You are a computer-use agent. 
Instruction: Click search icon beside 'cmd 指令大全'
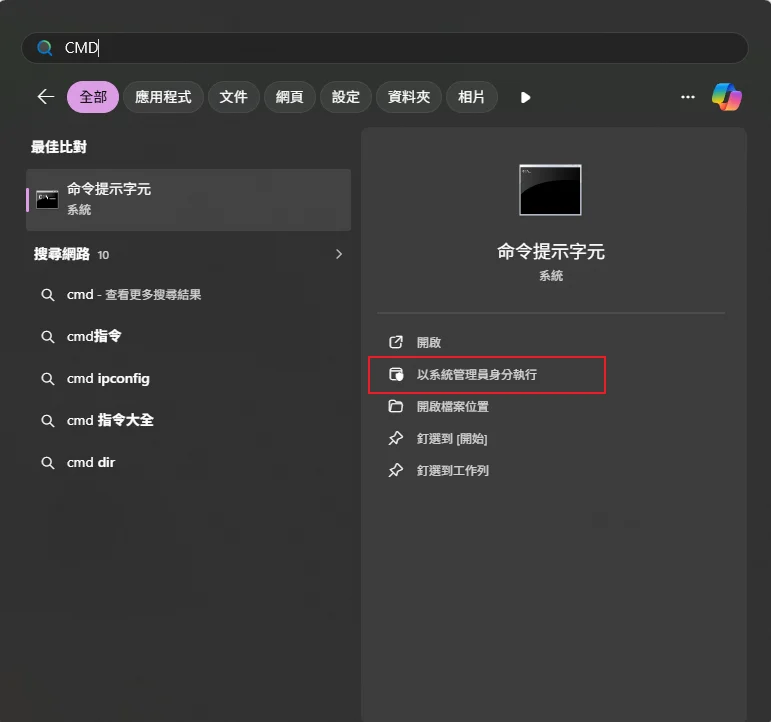48,421
